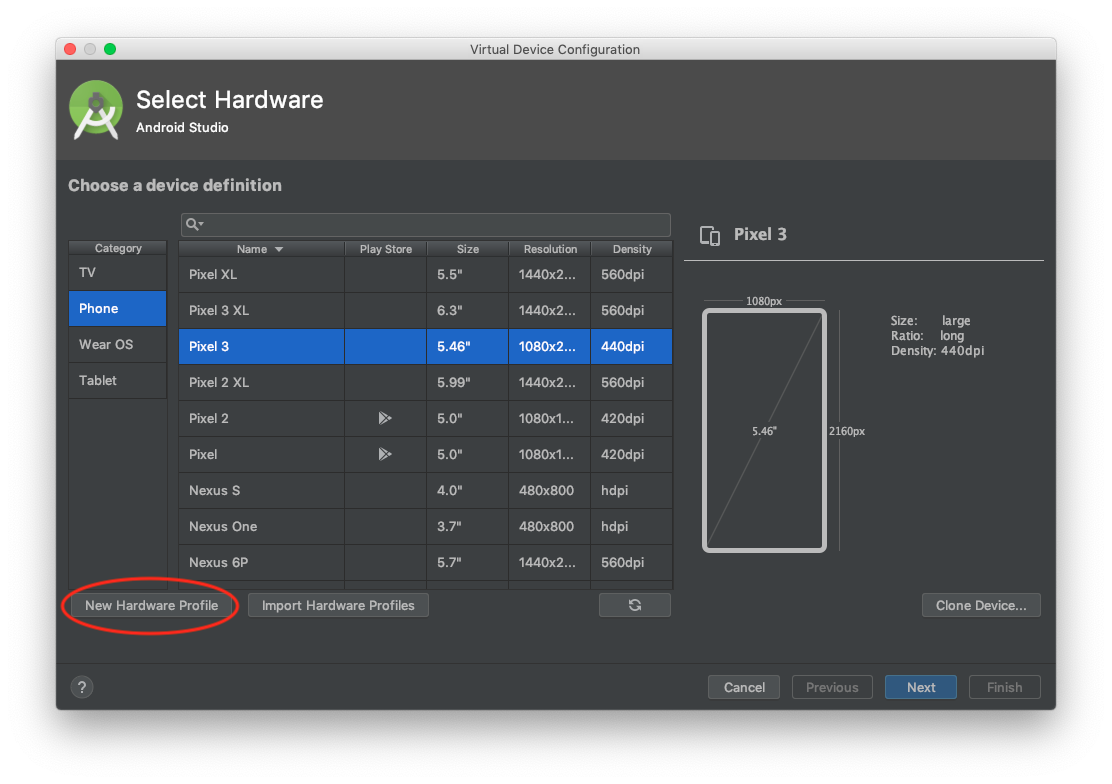Select the Pixel XL device row
Image resolution: width=1112 pixels, height=784 pixels.
click(x=426, y=275)
